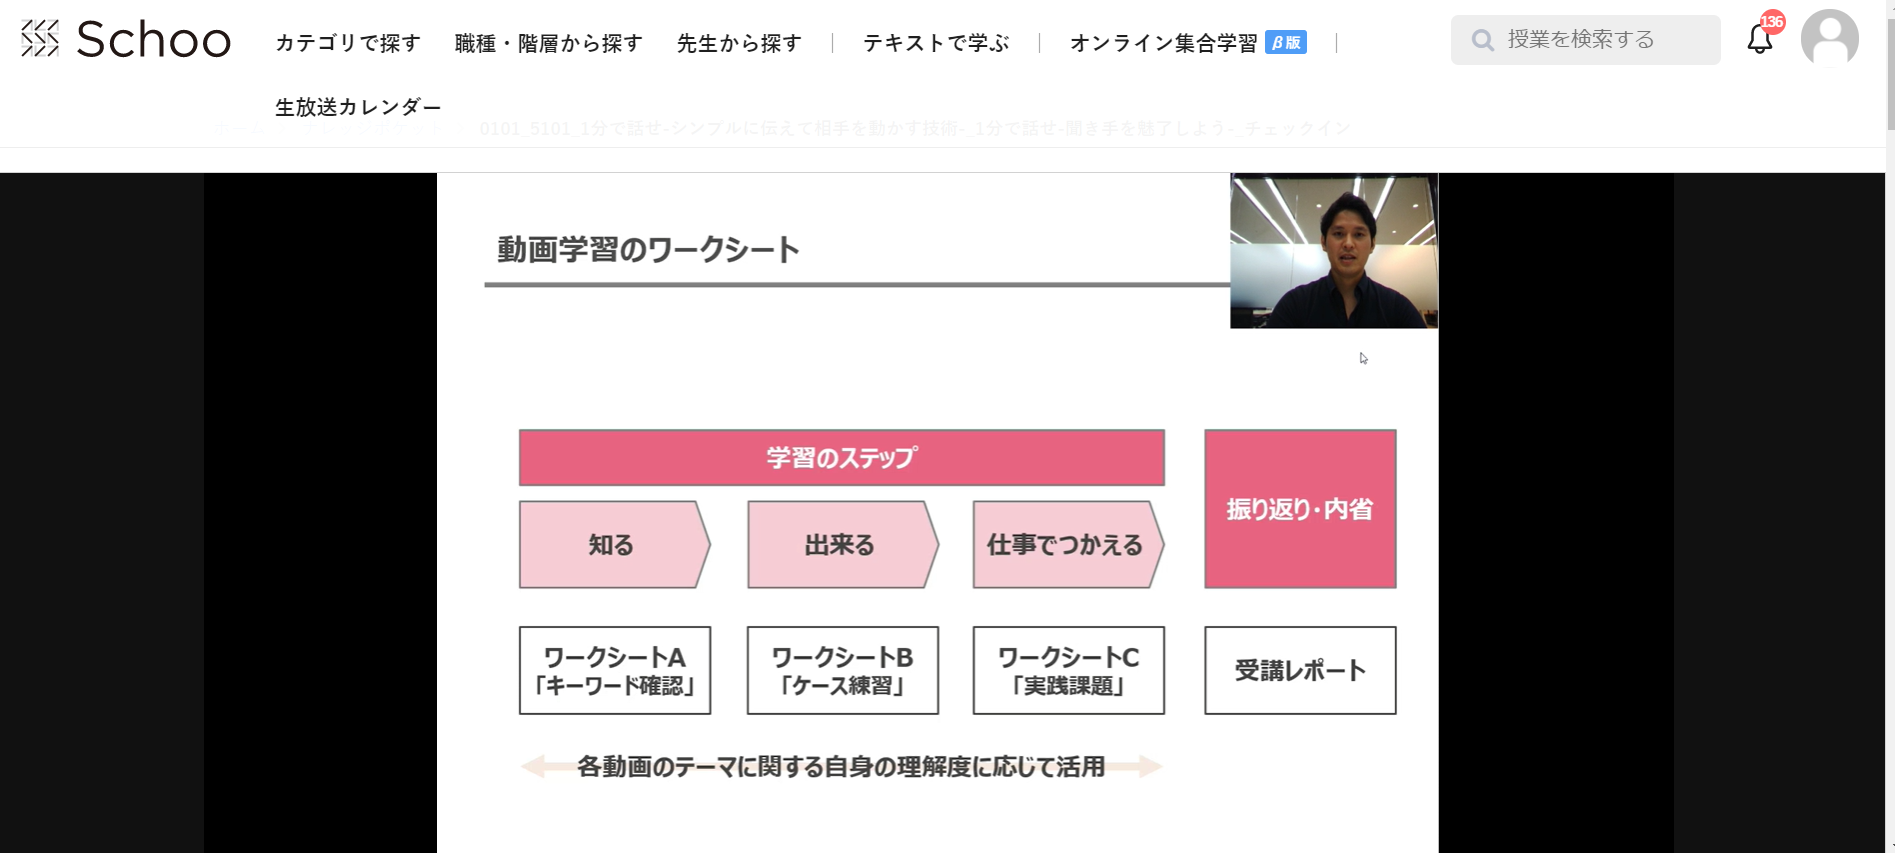
Task: Select the ワークシートA キーワード確認 box
Action: pyautogui.click(x=614, y=670)
